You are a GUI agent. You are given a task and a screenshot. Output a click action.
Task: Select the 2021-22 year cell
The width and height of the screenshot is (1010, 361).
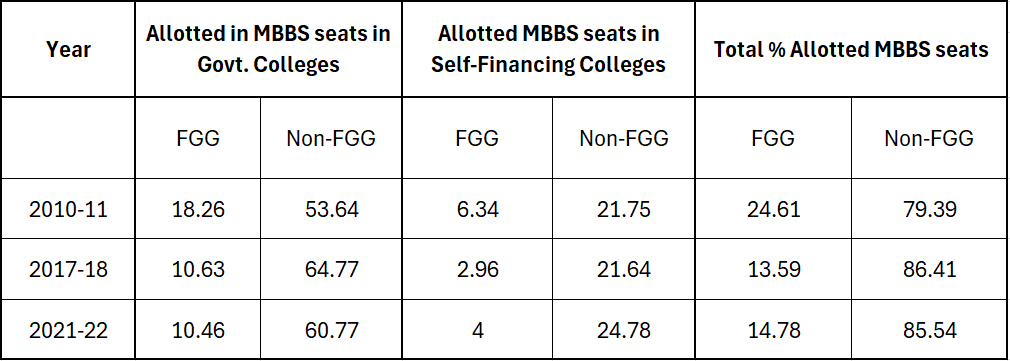(x=68, y=329)
